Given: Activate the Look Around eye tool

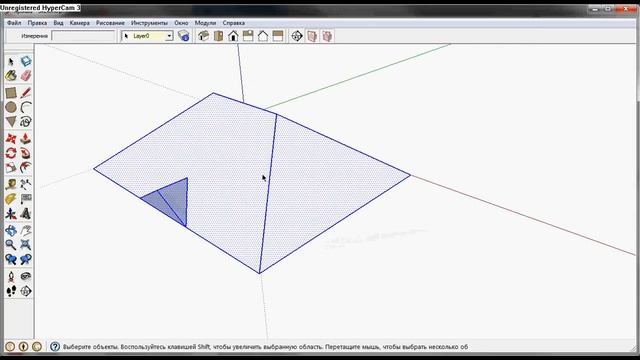Looking at the screenshot, I should click(x=26, y=277).
